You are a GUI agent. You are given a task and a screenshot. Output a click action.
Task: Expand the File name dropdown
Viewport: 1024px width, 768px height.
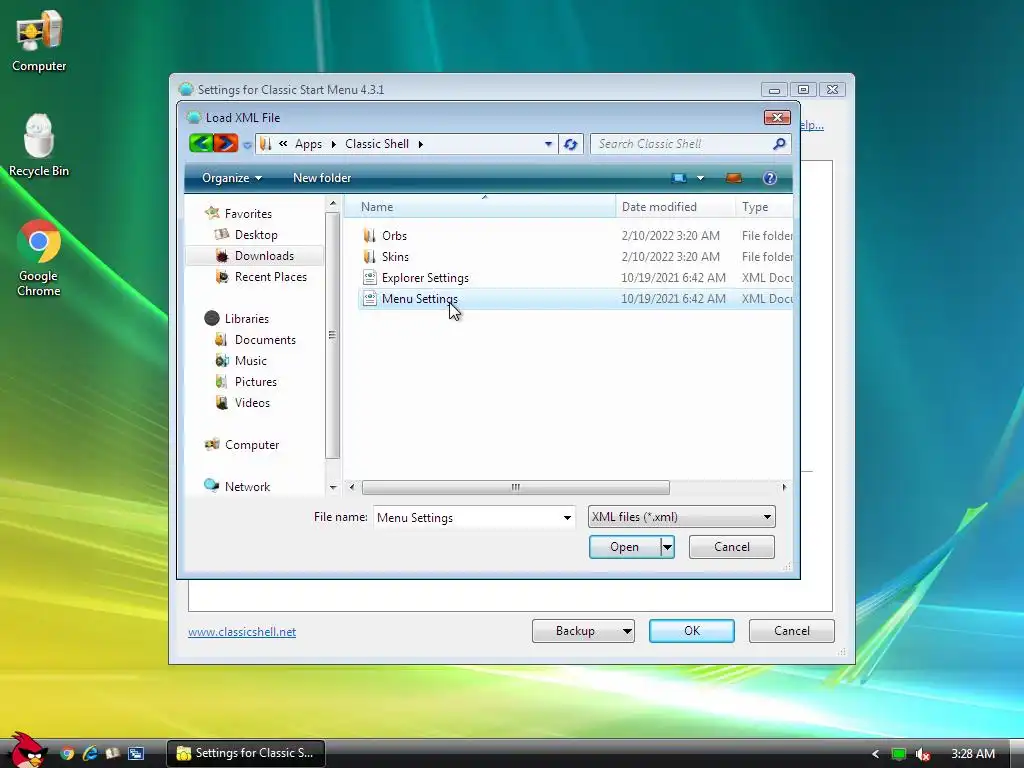point(567,517)
